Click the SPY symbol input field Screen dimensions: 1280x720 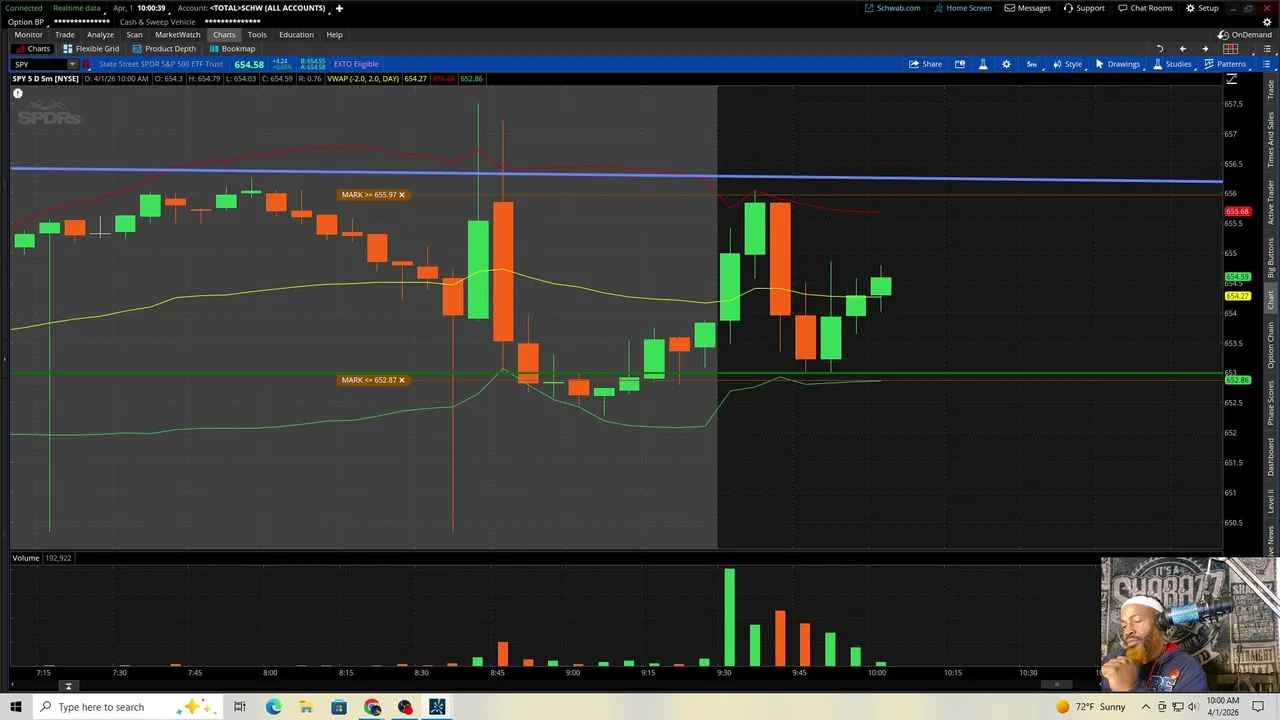point(38,64)
